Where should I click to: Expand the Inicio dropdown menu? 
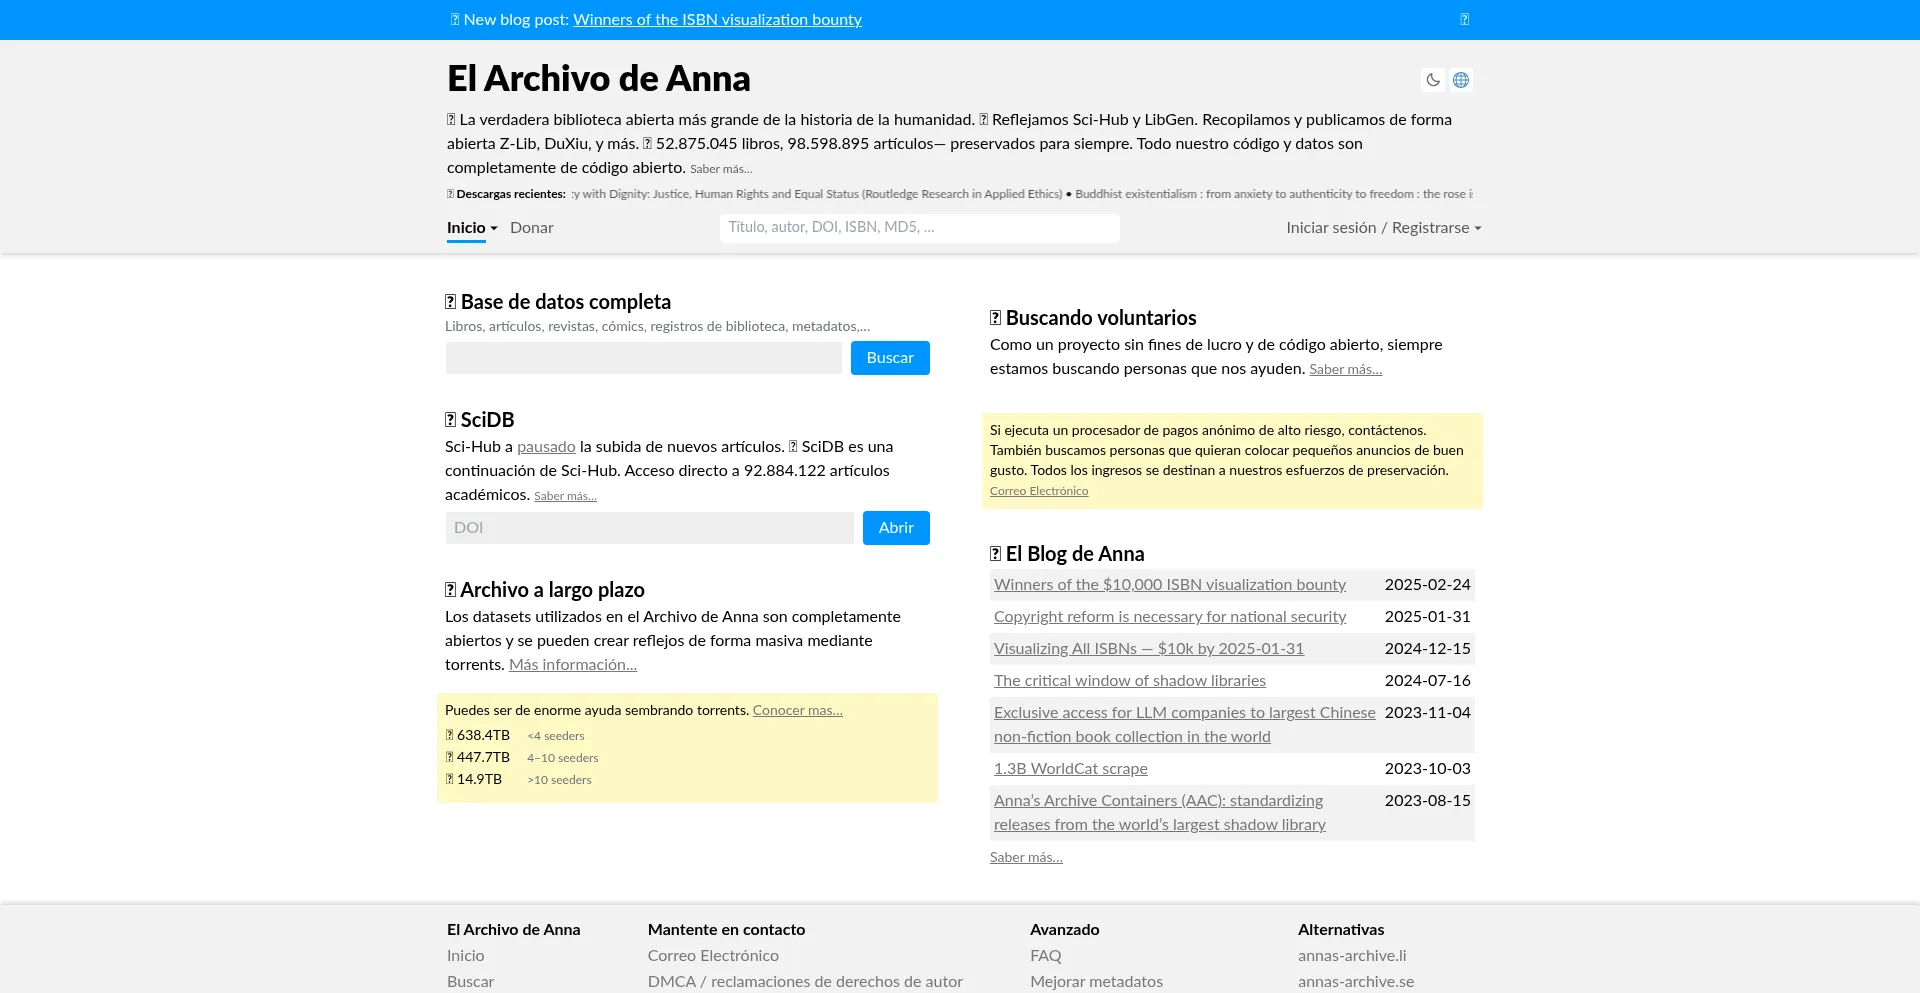[x=472, y=228]
